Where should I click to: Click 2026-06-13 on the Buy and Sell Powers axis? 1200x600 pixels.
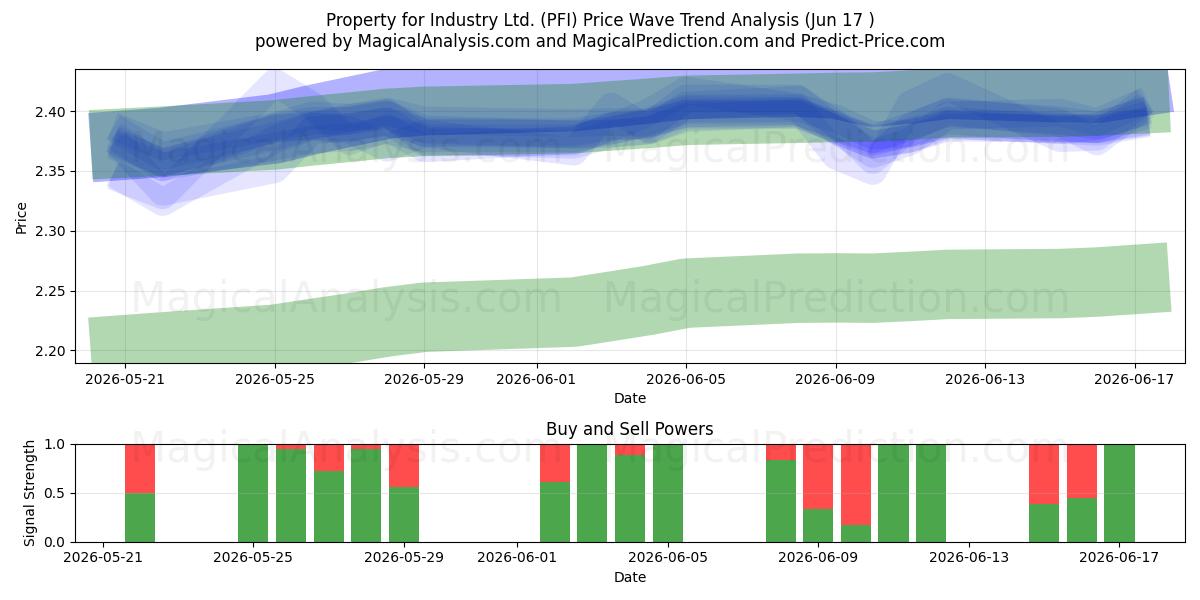tap(969, 559)
